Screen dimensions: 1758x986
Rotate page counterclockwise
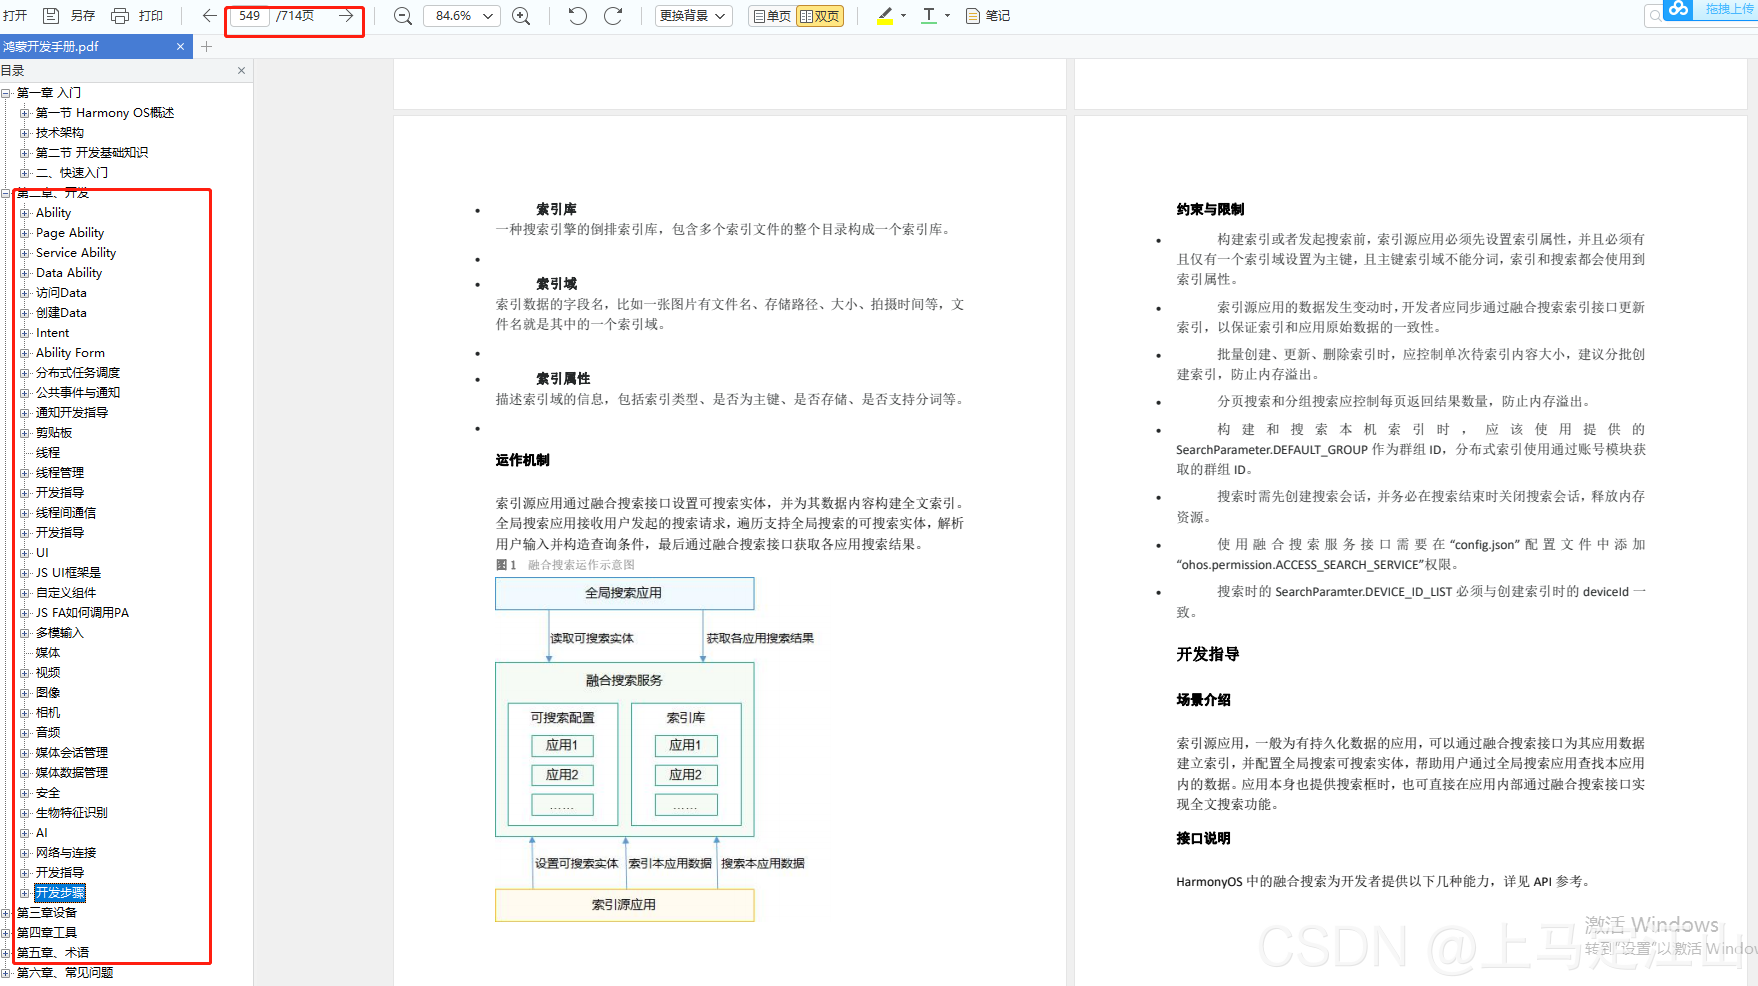click(x=578, y=16)
